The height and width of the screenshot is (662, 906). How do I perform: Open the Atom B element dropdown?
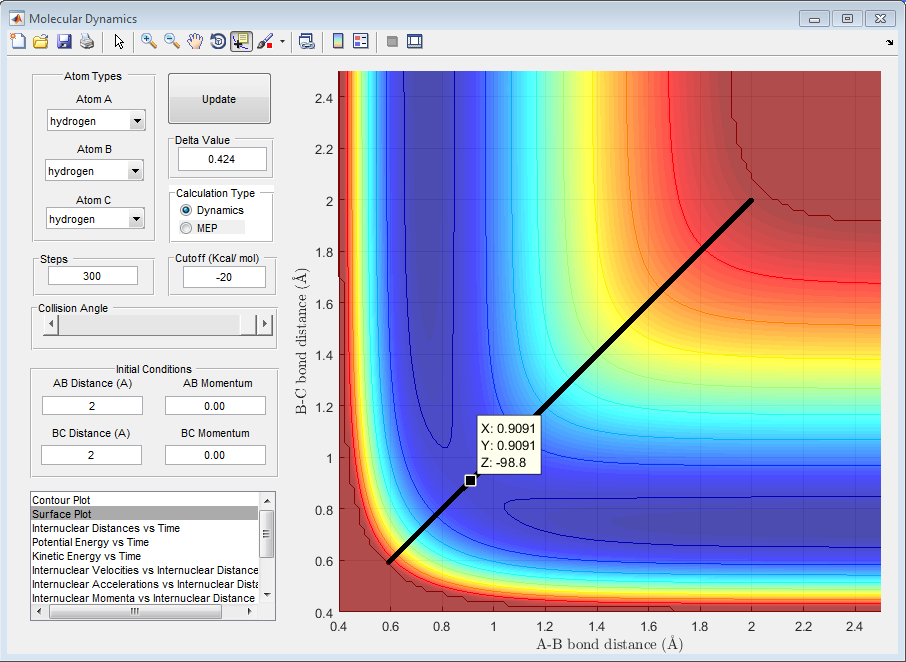(137, 171)
